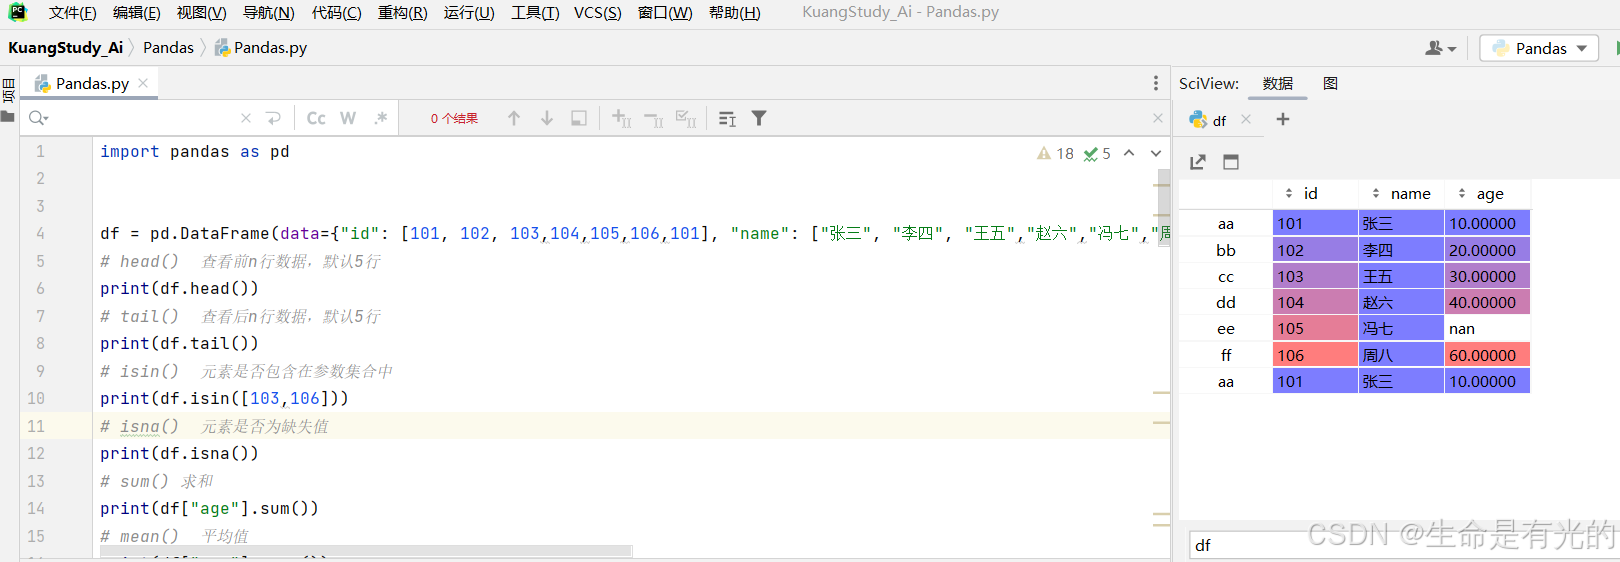The height and width of the screenshot is (562, 1620).
Task: Open search history magnifier dropdown
Action: coord(39,118)
